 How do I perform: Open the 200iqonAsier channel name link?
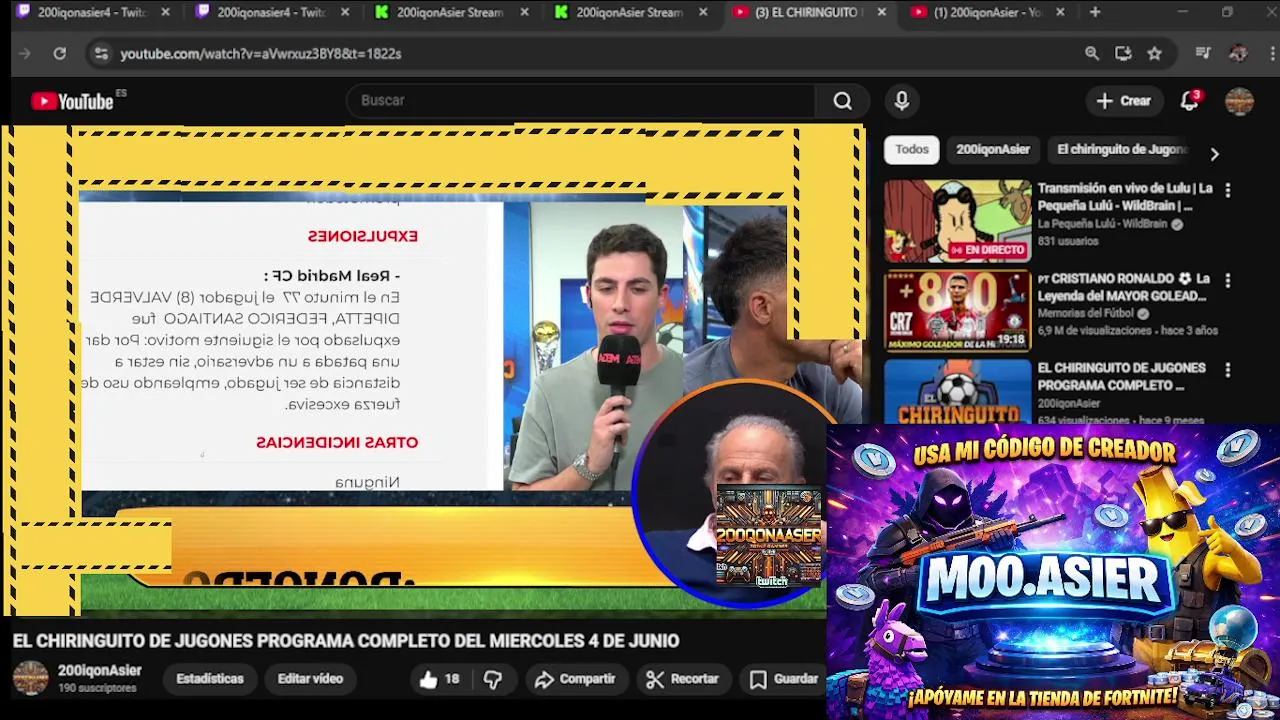pyautogui.click(x=99, y=671)
